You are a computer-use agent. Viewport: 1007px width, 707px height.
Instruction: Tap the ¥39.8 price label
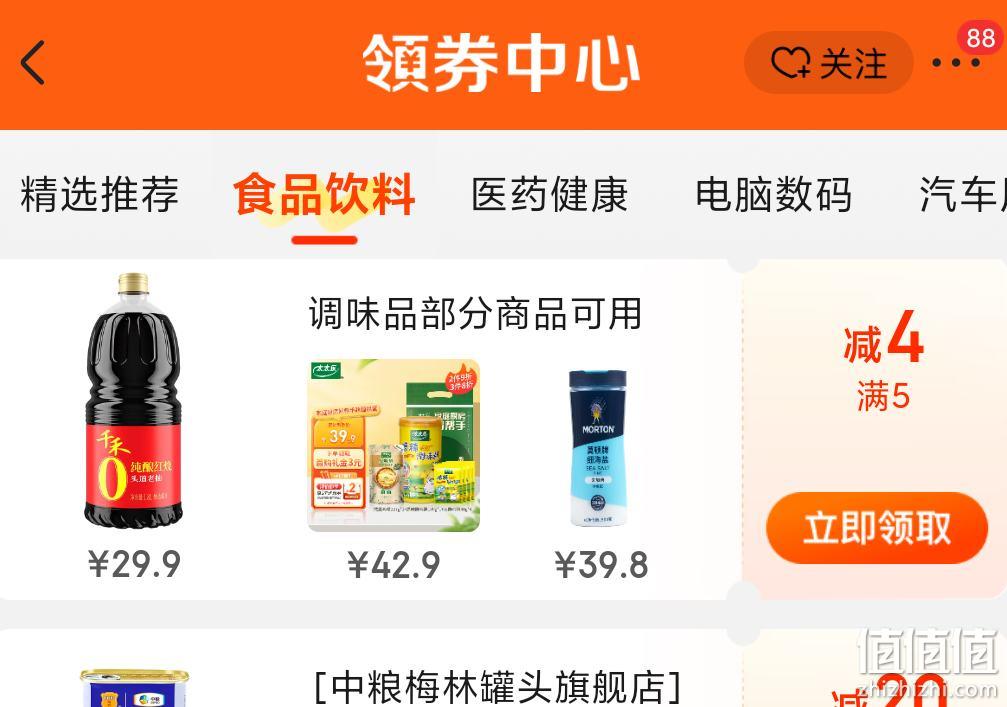[x=602, y=565]
